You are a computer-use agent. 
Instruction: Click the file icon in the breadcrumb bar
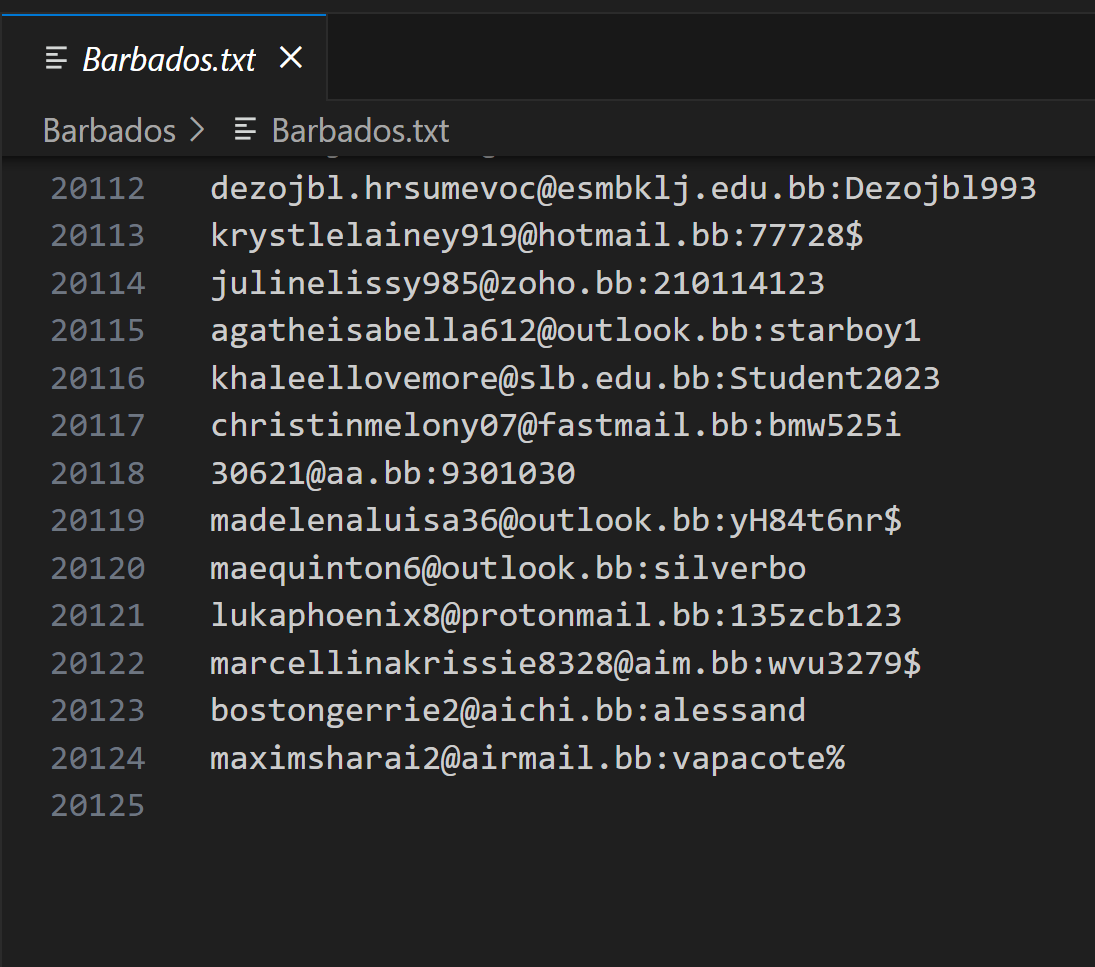[245, 130]
